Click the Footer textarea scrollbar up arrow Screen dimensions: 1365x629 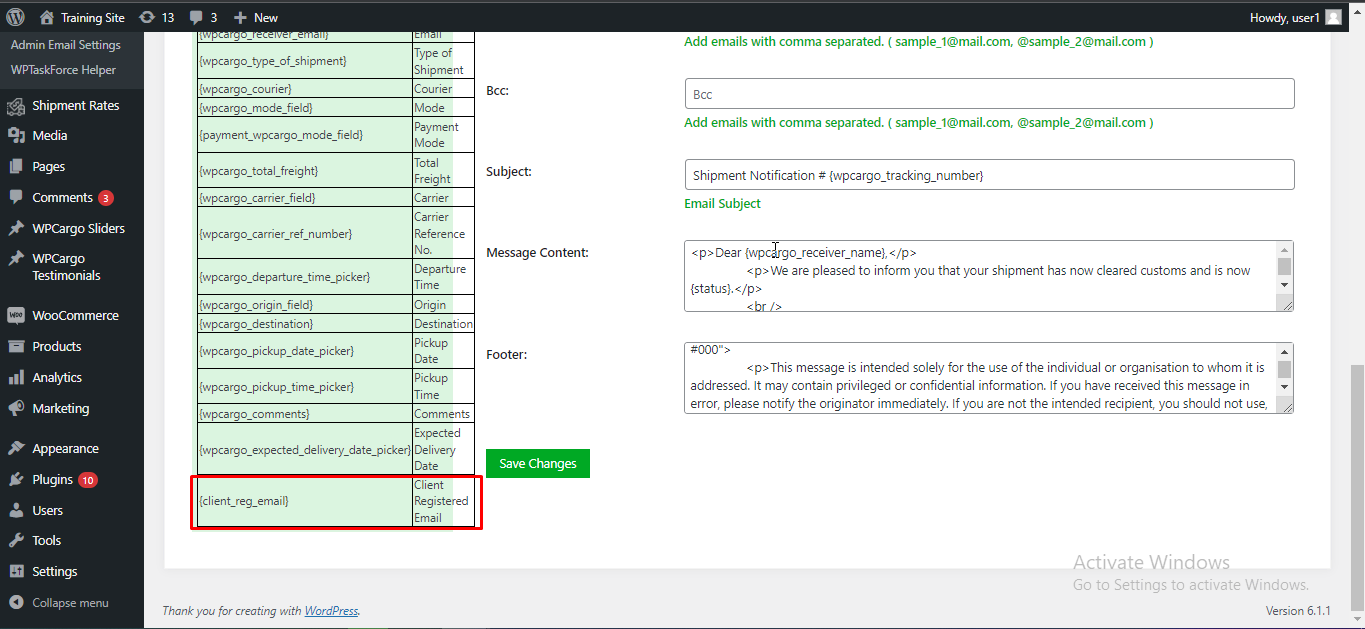tap(1284, 351)
